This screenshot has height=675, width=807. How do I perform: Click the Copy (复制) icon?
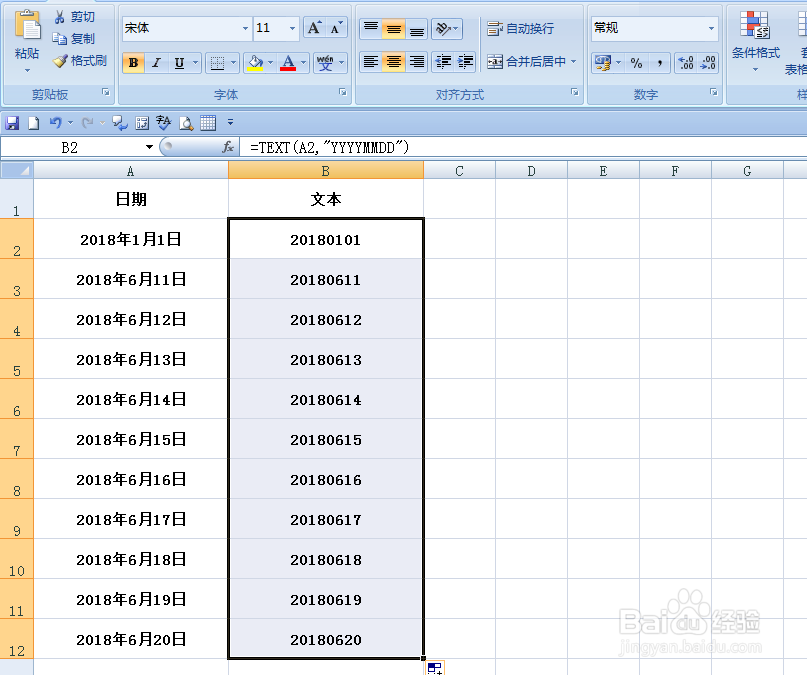coord(60,39)
